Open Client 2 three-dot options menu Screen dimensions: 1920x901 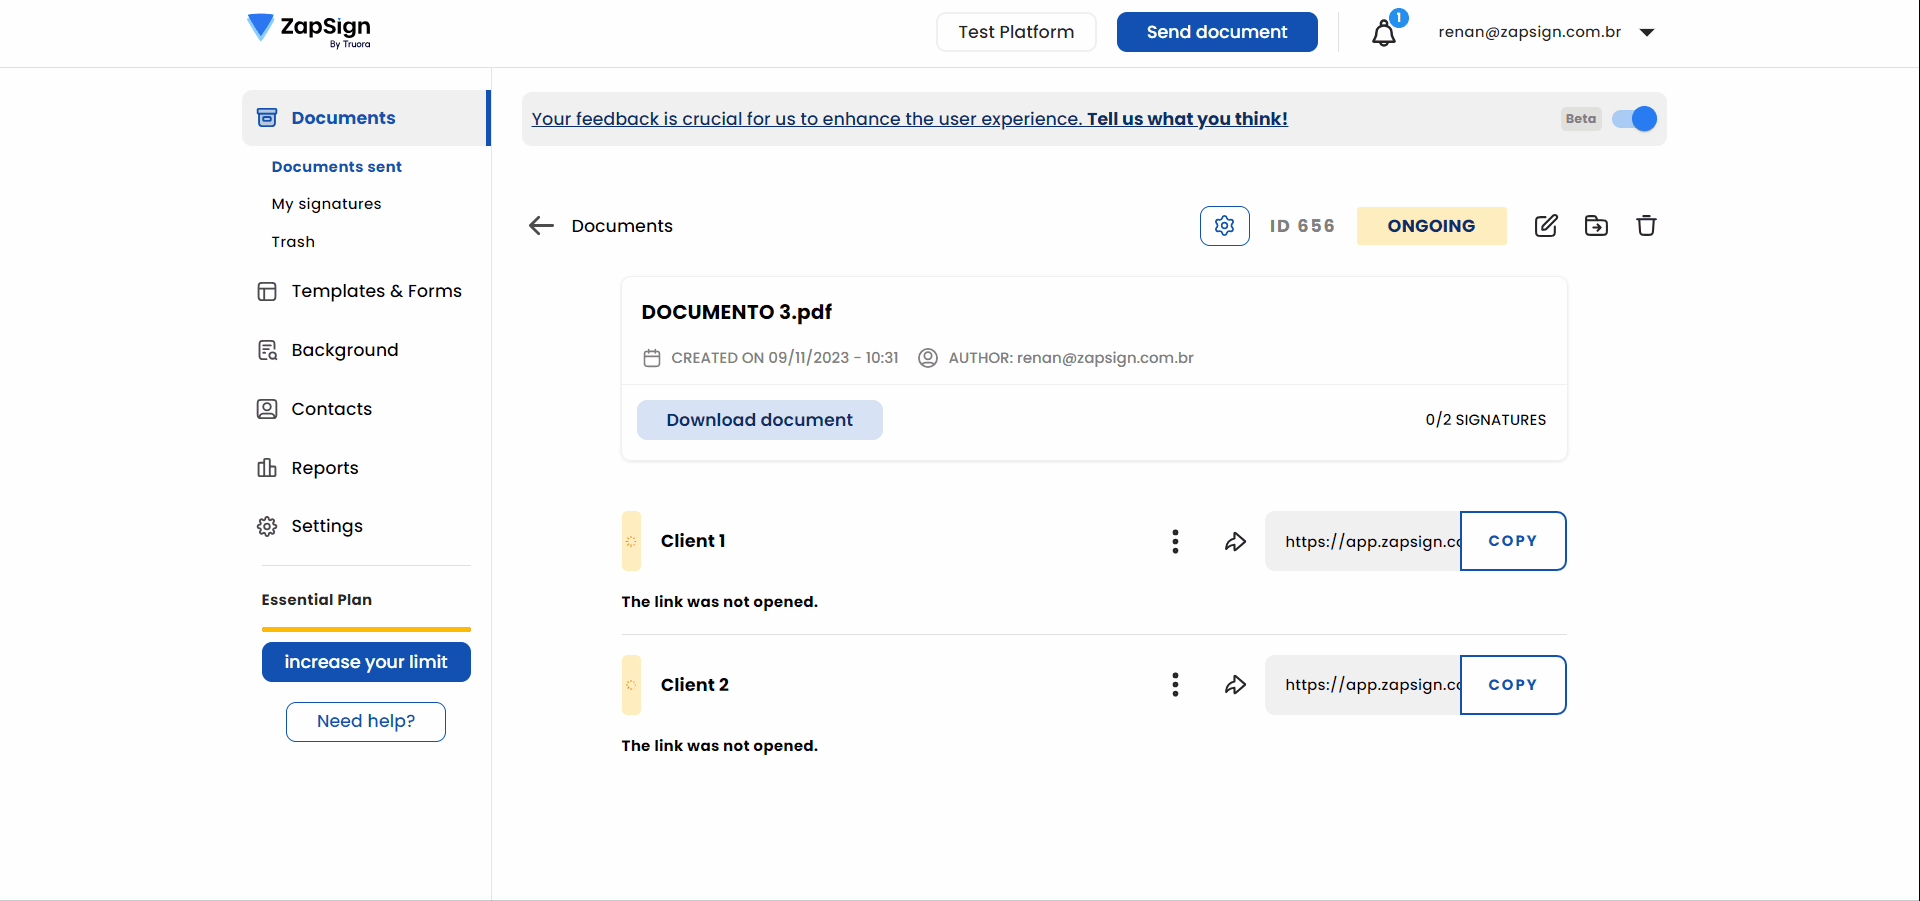pyautogui.click(x=1175, y=685)
